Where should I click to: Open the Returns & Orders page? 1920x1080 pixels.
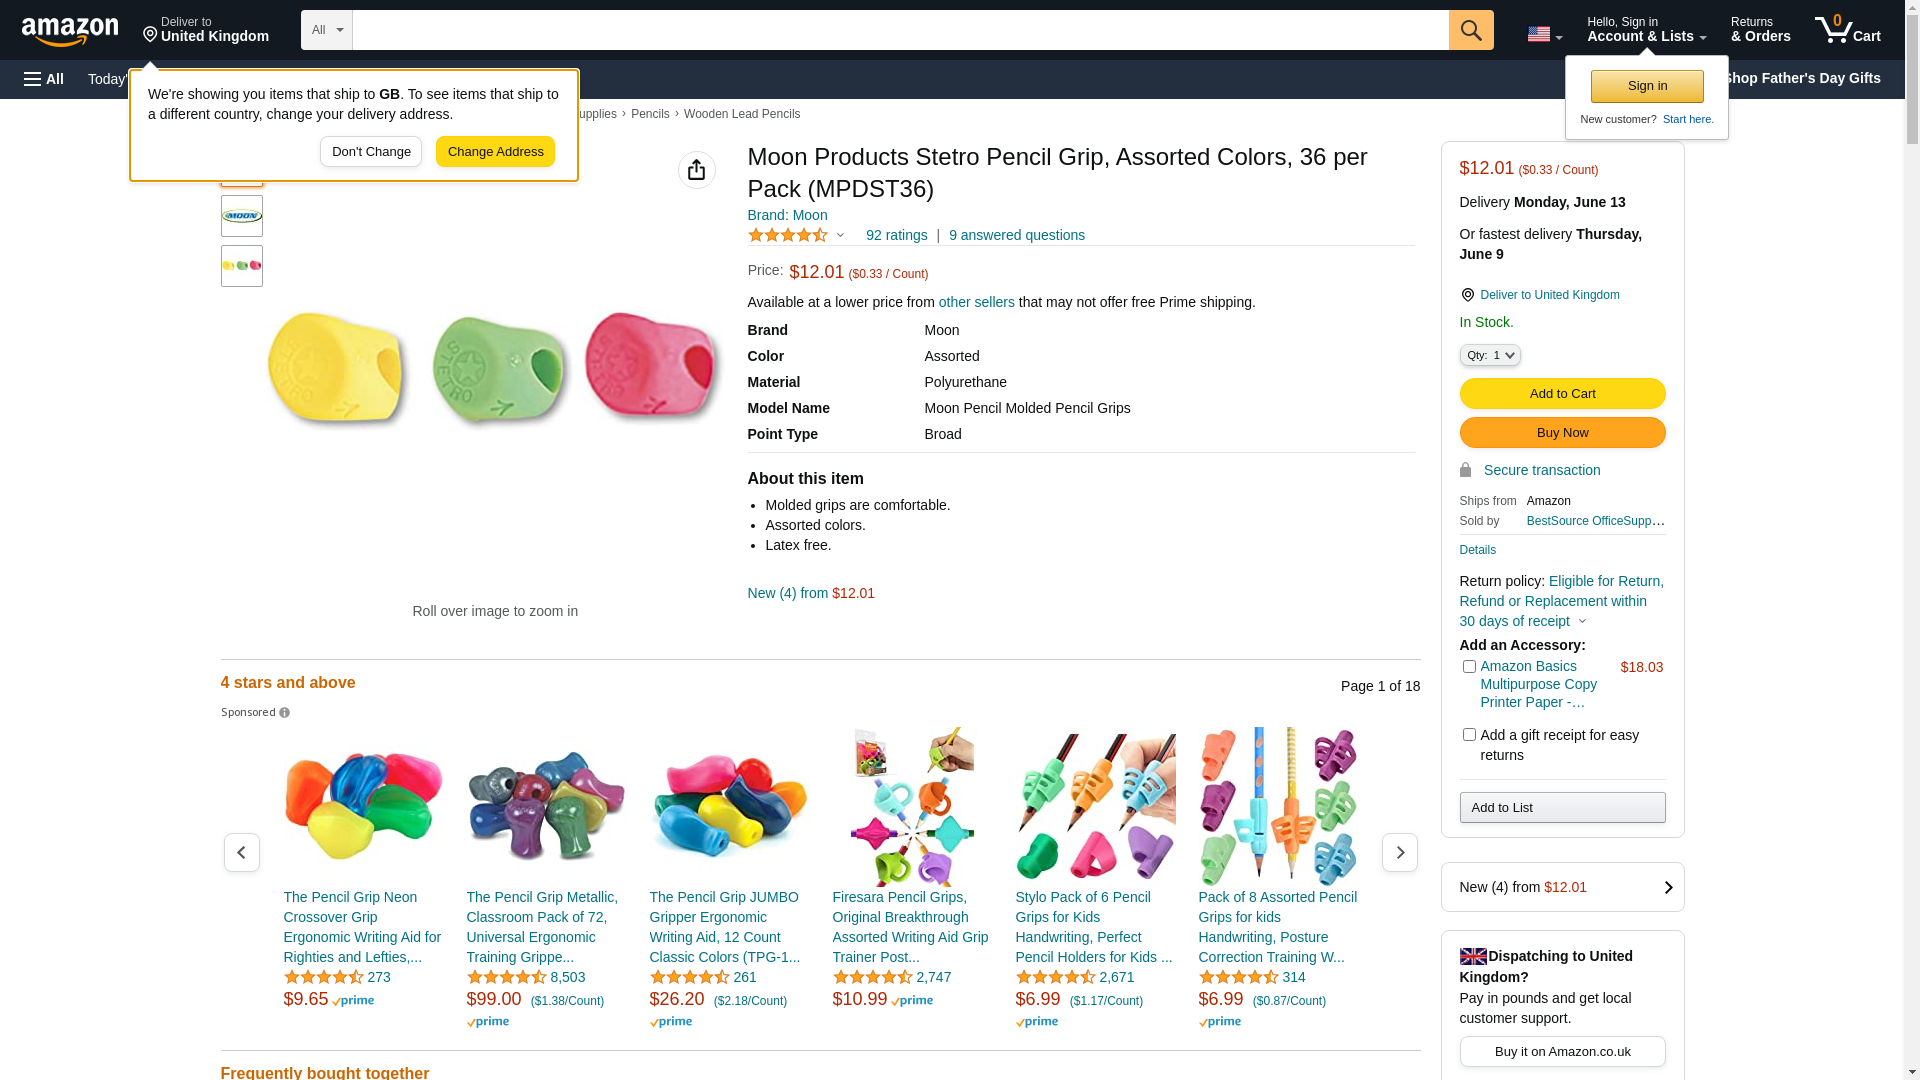point(1760,30)
